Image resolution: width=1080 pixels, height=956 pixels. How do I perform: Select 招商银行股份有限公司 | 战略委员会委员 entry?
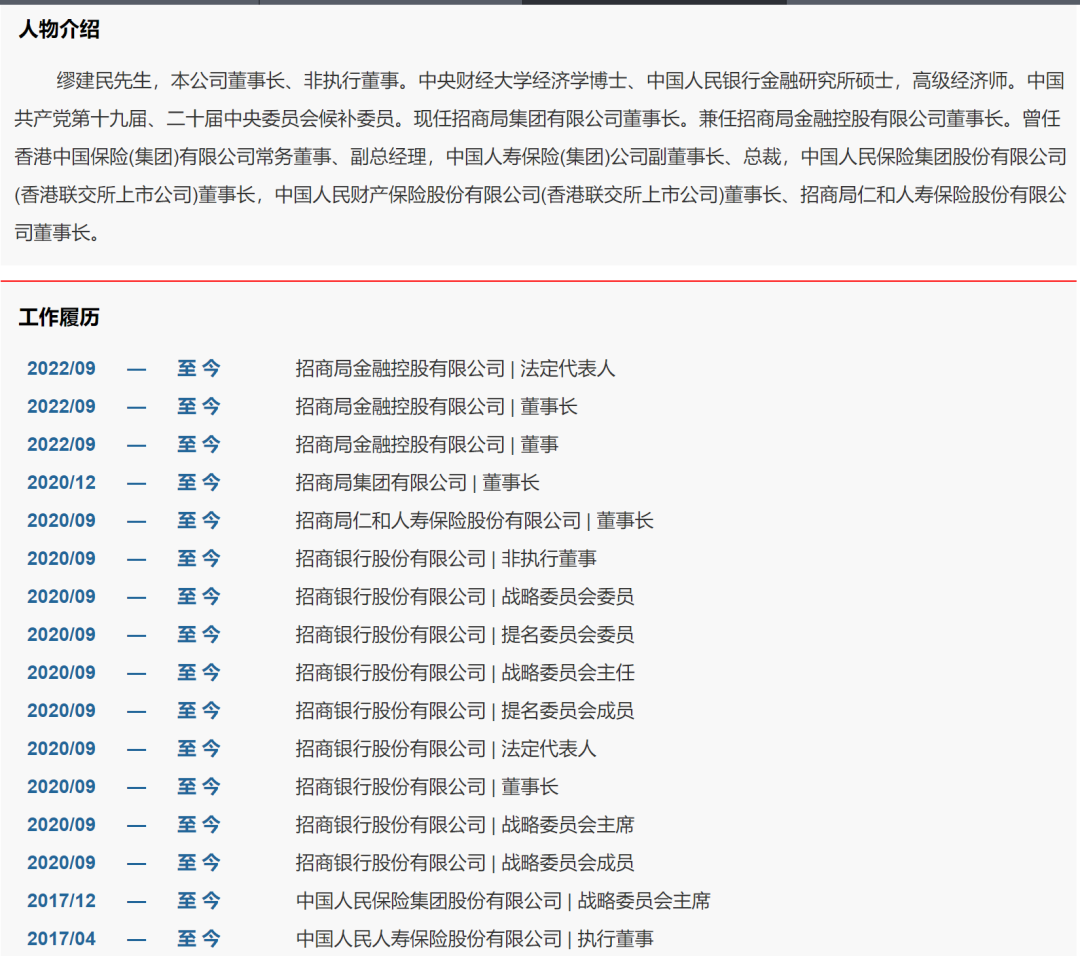tap(465, 596)
